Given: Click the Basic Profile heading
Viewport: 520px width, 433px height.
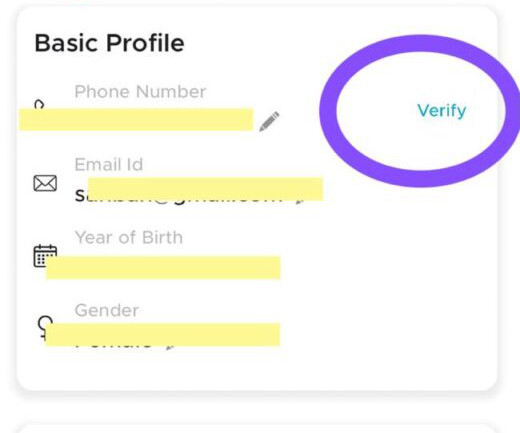Looking at the screenshot, I should point(109,43).
